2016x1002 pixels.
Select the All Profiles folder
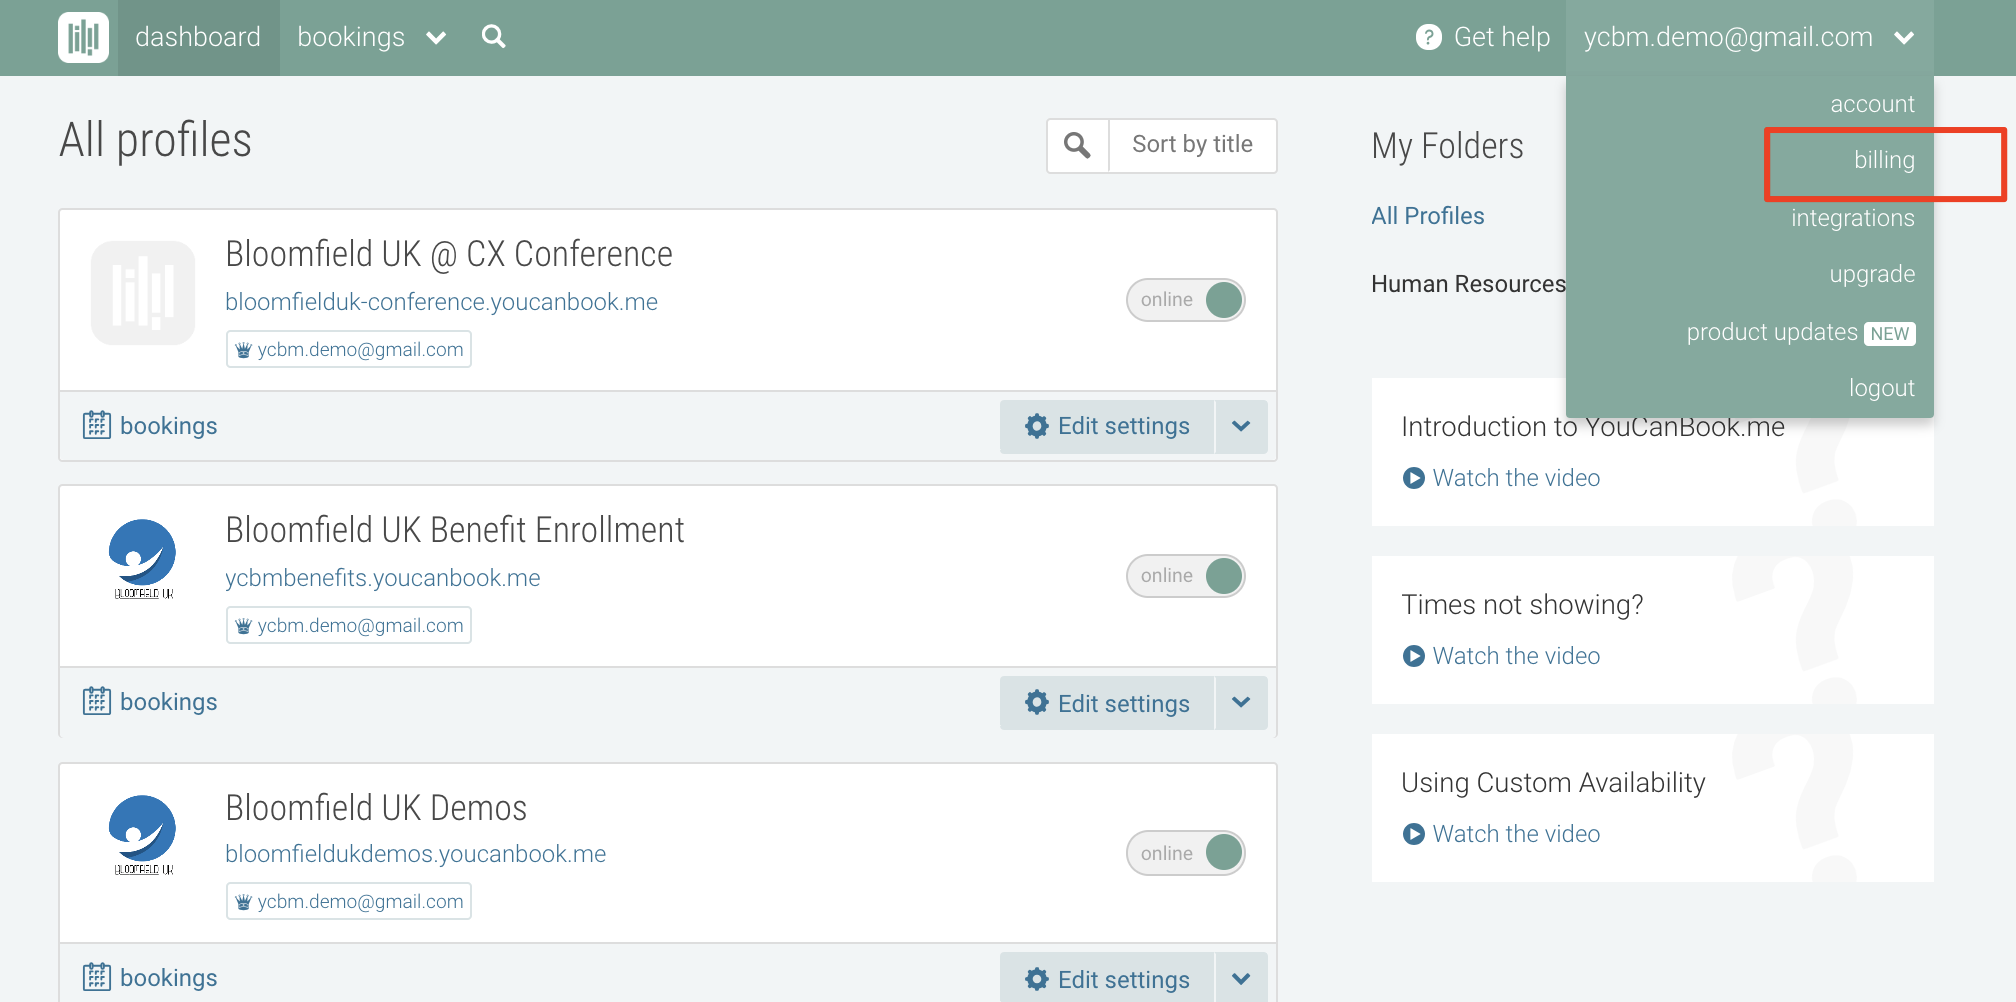click(x=1427, y=216)
